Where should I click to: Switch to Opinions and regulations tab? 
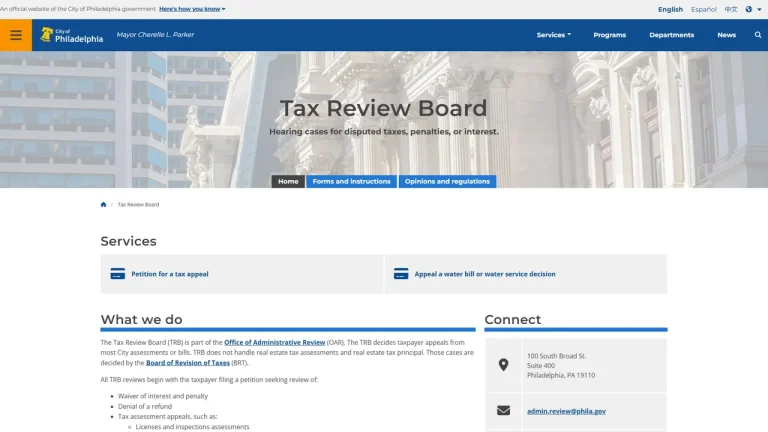pos(447,181)
